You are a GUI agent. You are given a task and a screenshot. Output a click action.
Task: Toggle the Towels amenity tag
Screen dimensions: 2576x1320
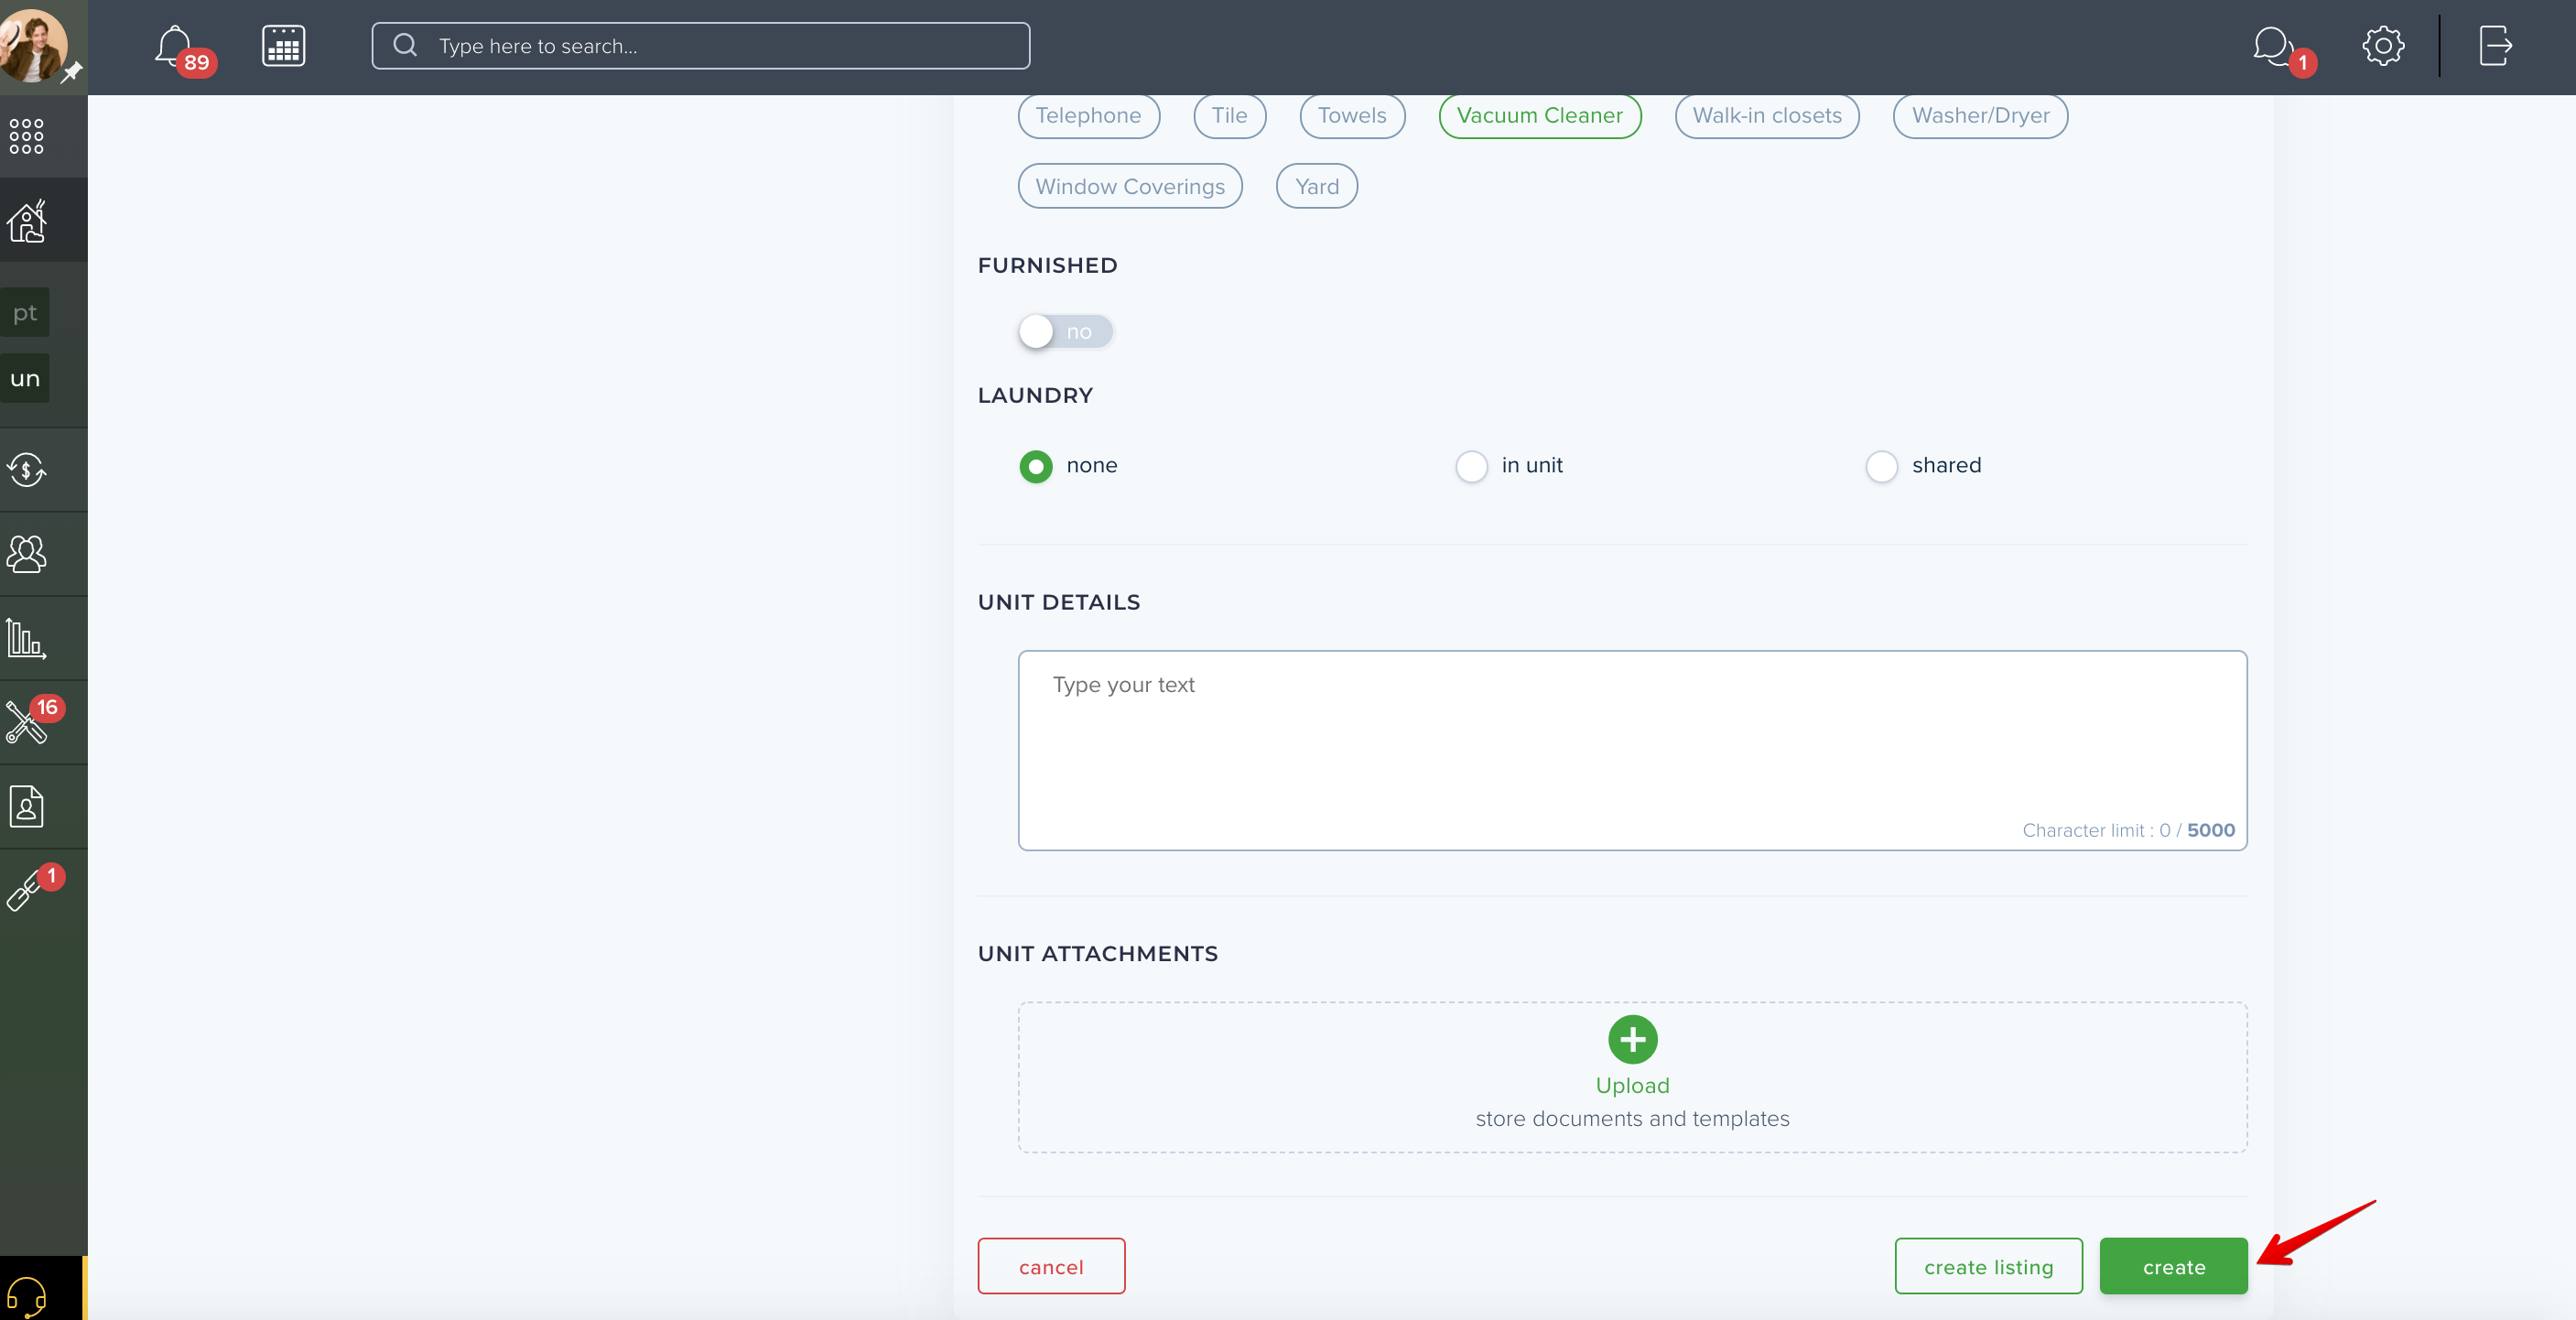pyautogui.click(x=1352, y=116)
